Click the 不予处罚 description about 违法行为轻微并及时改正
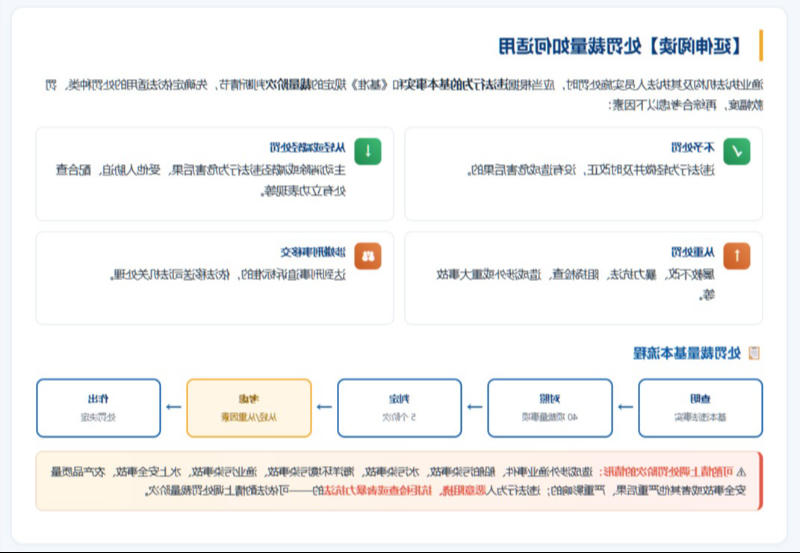This screenshot has height=553, width=800. click(591, 170)
